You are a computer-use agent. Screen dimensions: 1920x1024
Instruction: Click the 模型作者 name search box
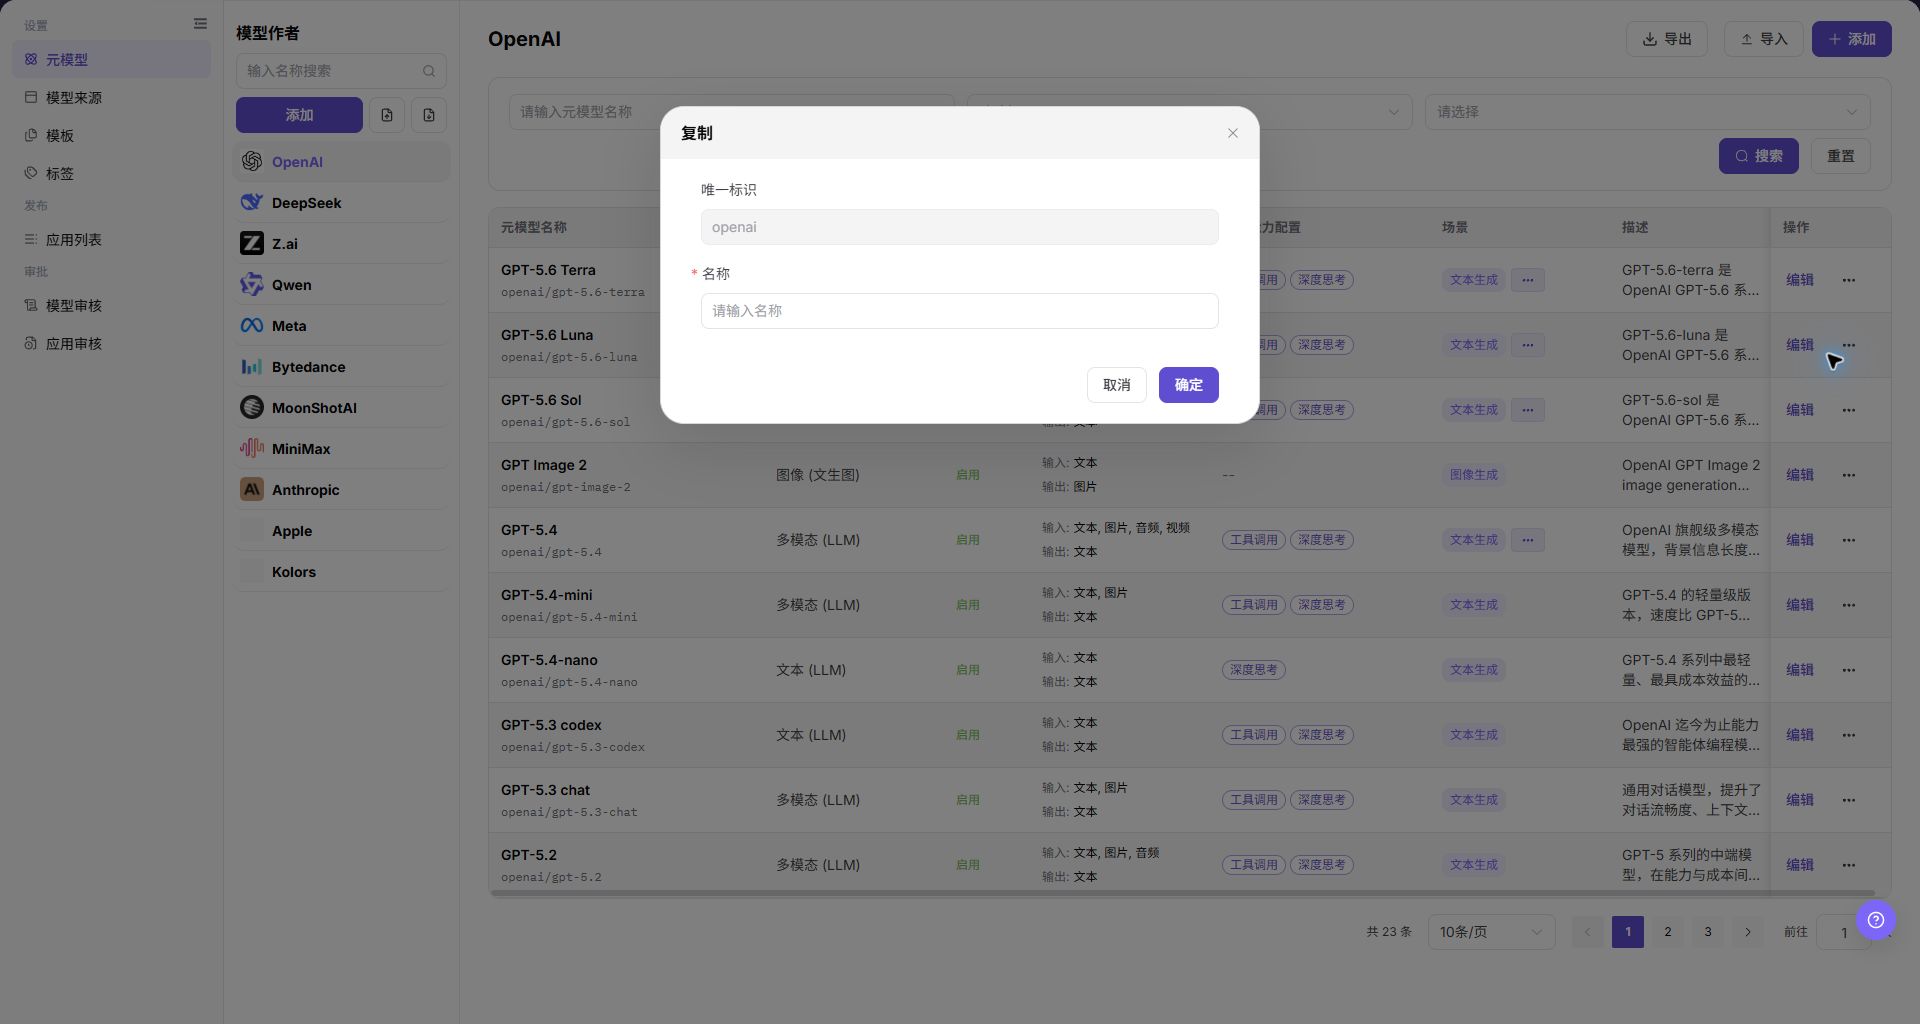coord(341,71)
